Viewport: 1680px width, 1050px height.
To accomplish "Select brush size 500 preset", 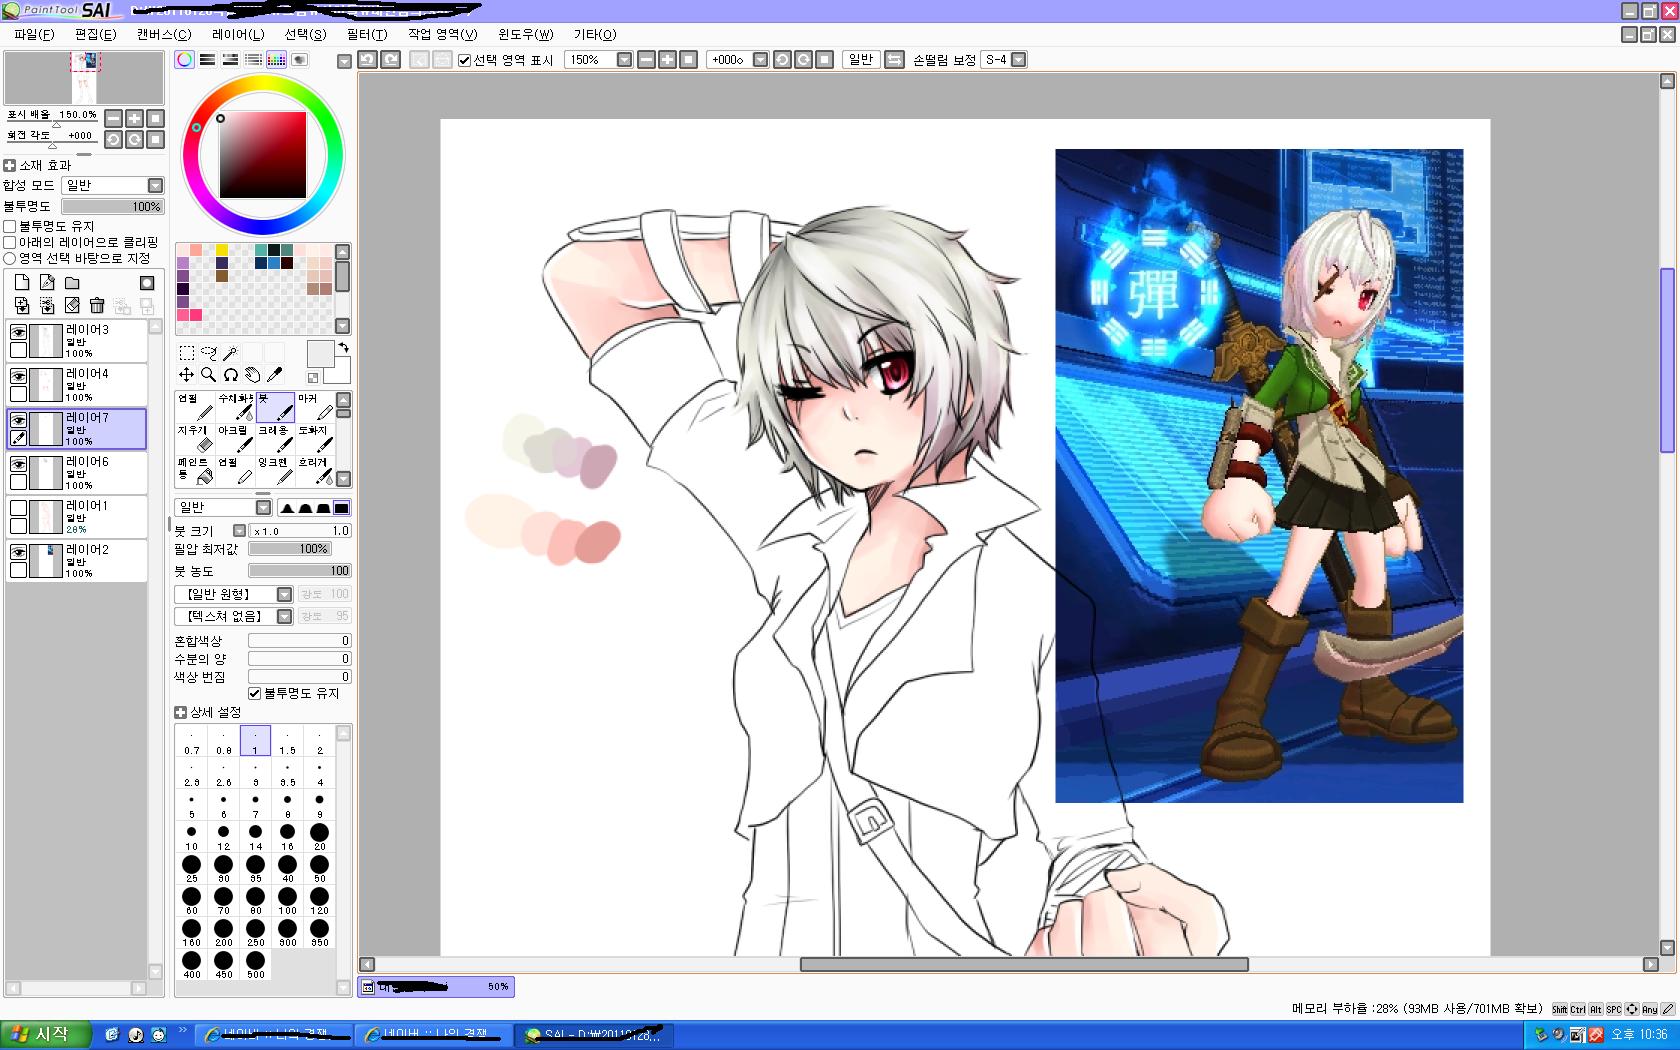I will pyautogui.click(x=256, y=964).
